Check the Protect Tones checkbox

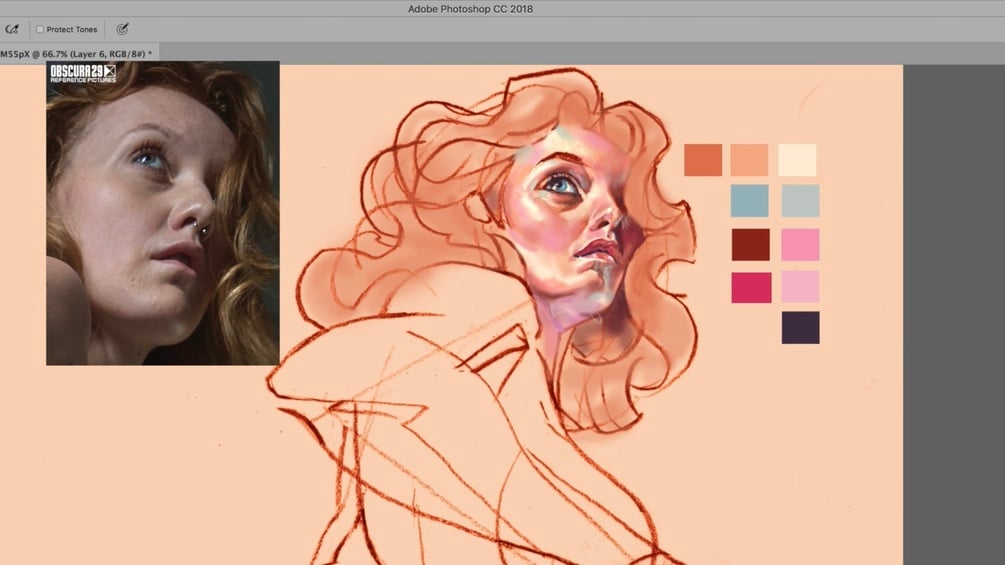(x=40, y=29)
